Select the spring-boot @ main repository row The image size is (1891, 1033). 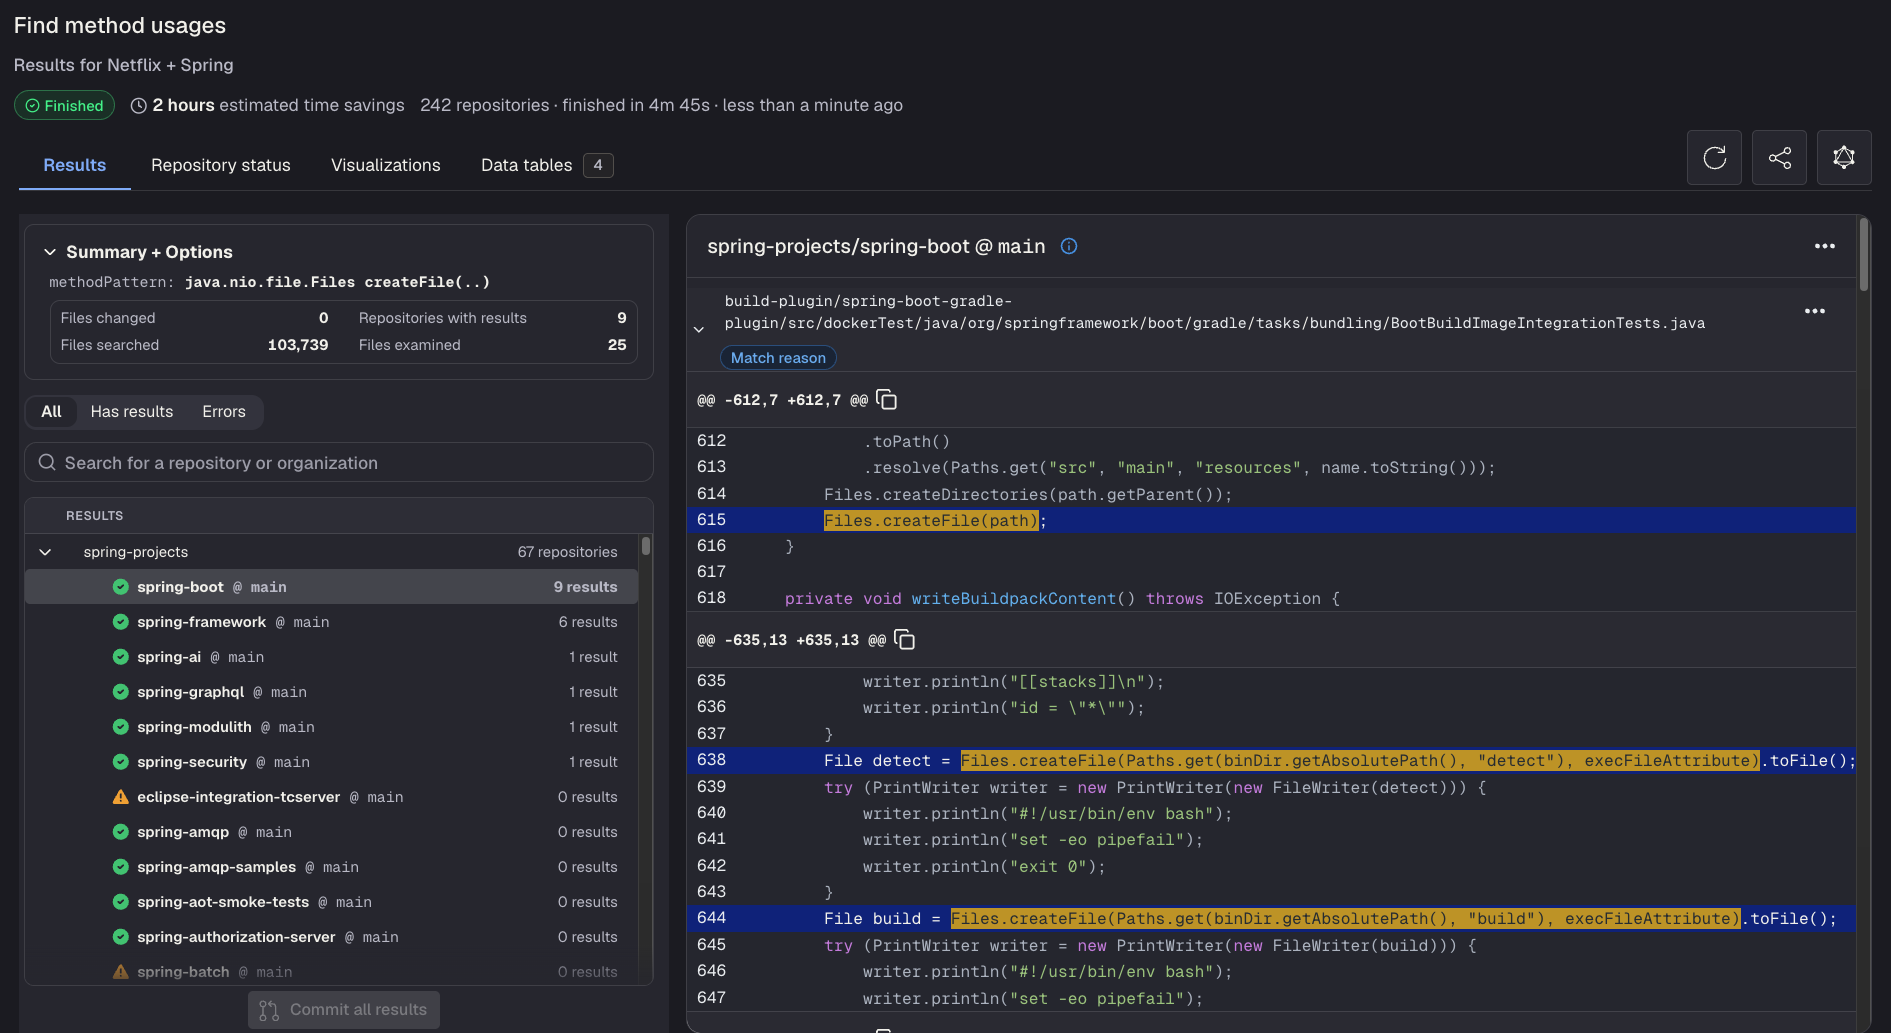[x=331, y=587]
